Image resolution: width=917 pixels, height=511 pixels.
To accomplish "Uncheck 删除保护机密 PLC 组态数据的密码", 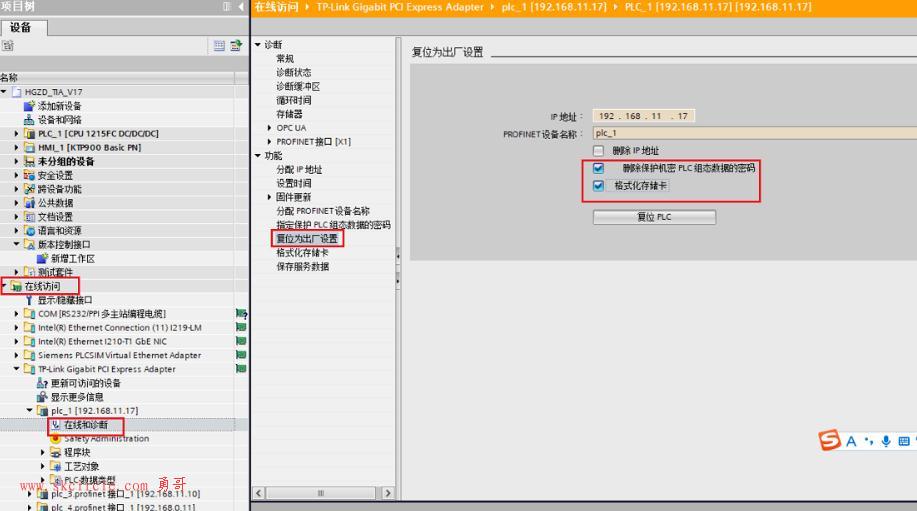I will click(598, 168).
